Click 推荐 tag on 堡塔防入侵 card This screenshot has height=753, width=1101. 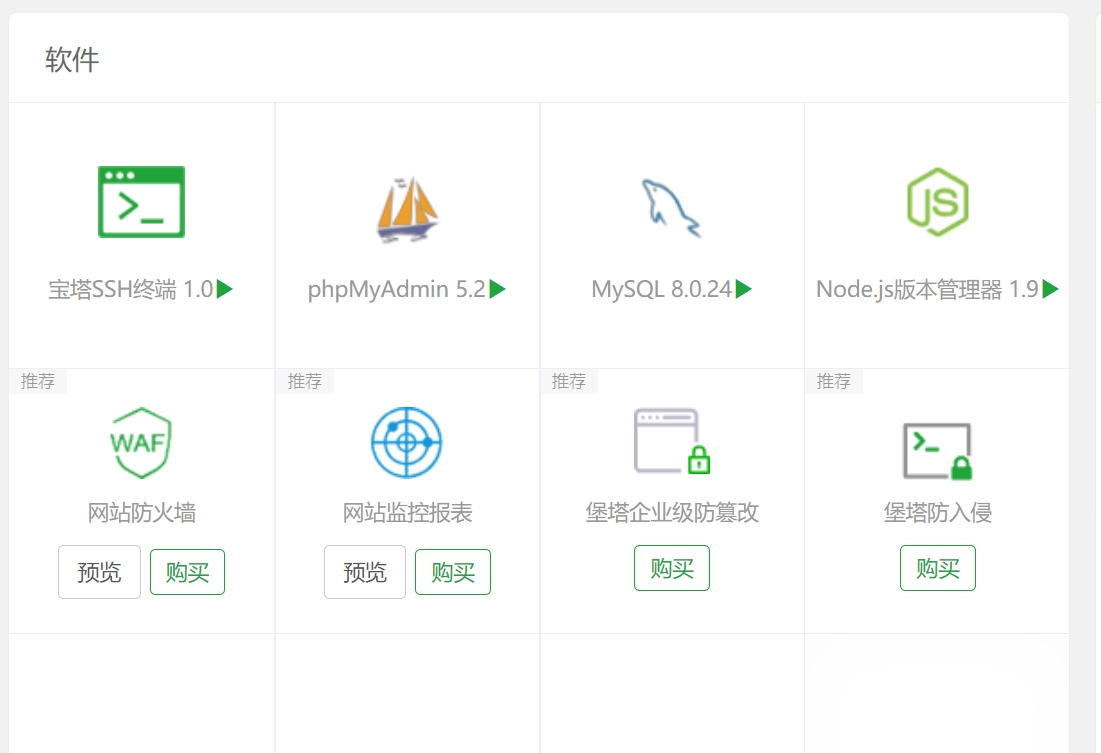[x=833, y=381]
